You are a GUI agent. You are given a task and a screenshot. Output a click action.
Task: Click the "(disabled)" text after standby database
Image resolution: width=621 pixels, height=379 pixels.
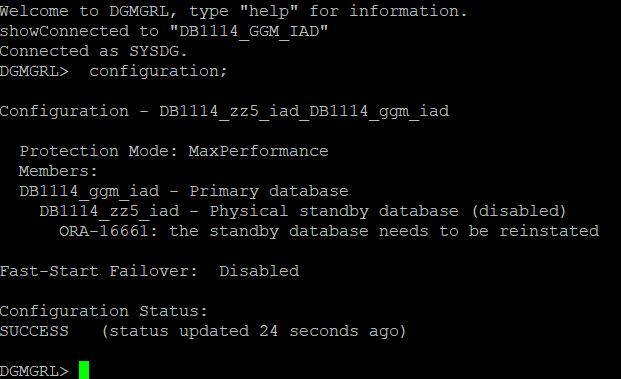pos(518,211)
